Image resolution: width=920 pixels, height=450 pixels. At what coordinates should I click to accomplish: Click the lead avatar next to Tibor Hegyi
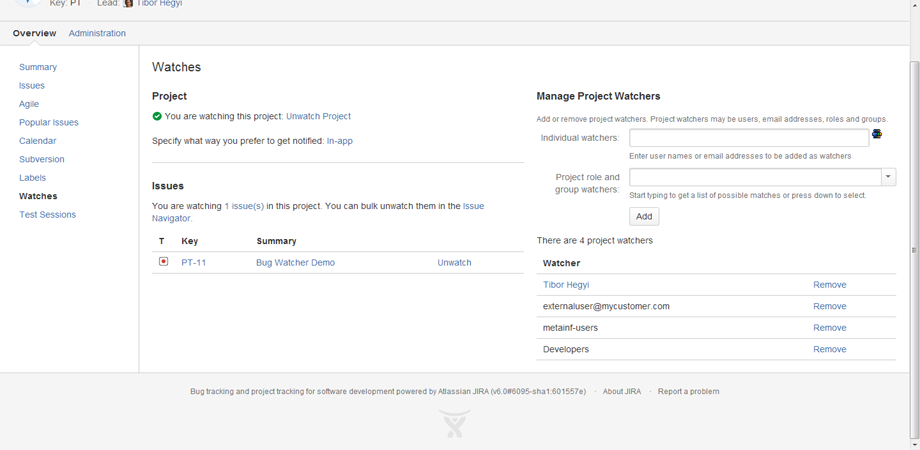click(x=128, y=3)
